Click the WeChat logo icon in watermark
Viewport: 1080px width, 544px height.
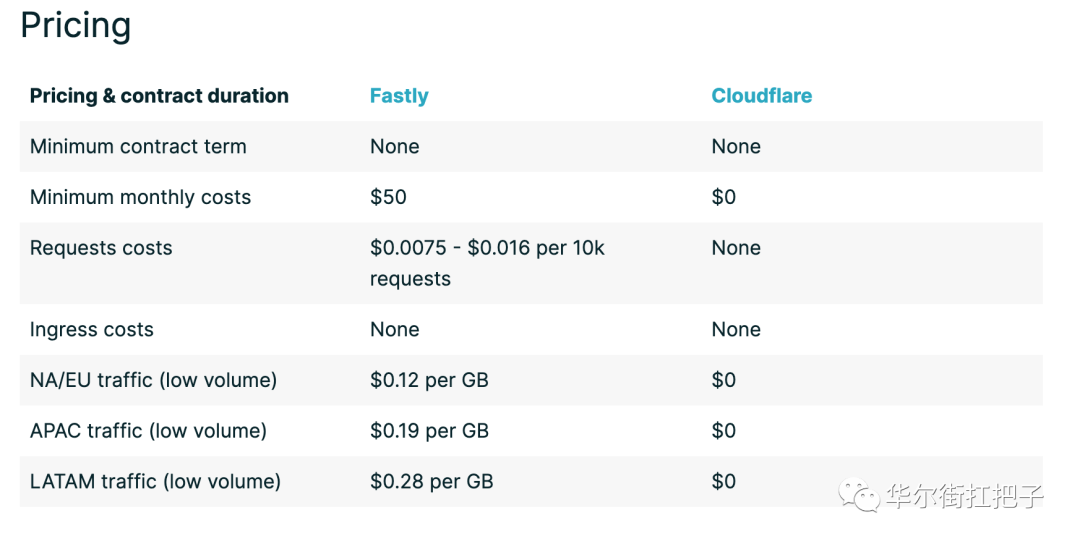(x=858, y=495)
